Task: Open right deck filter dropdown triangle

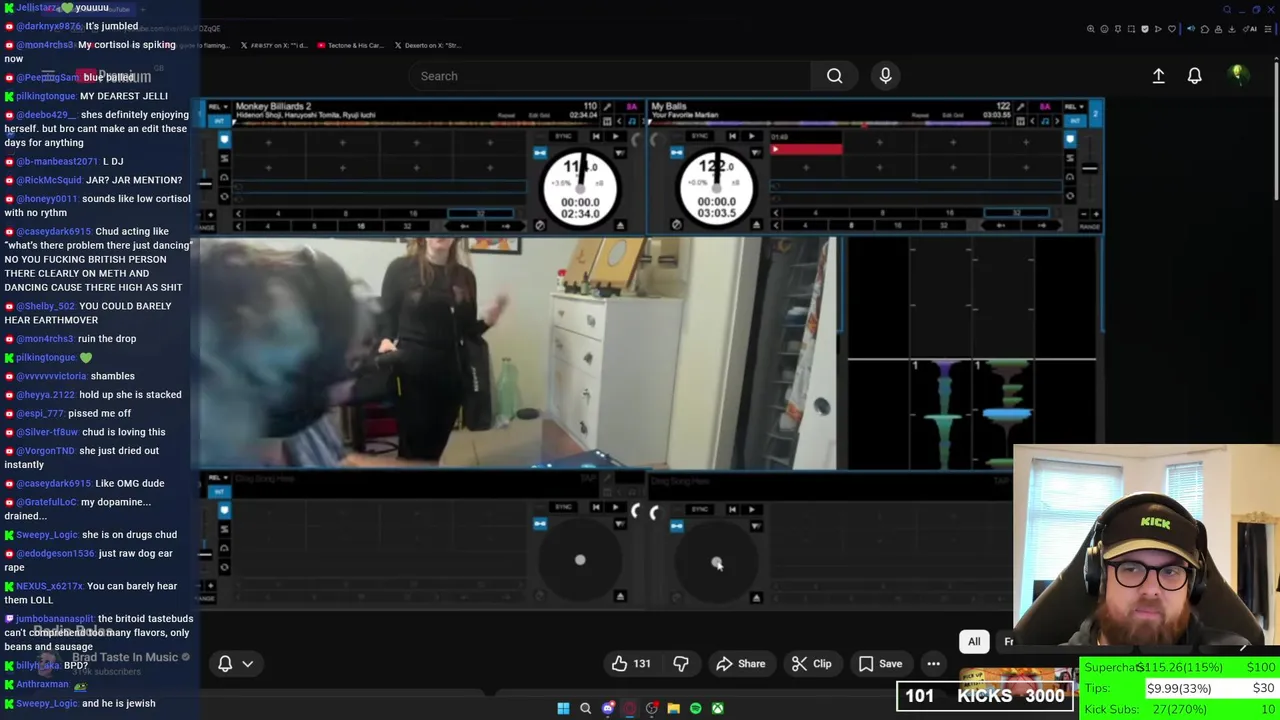Action: 756,153
